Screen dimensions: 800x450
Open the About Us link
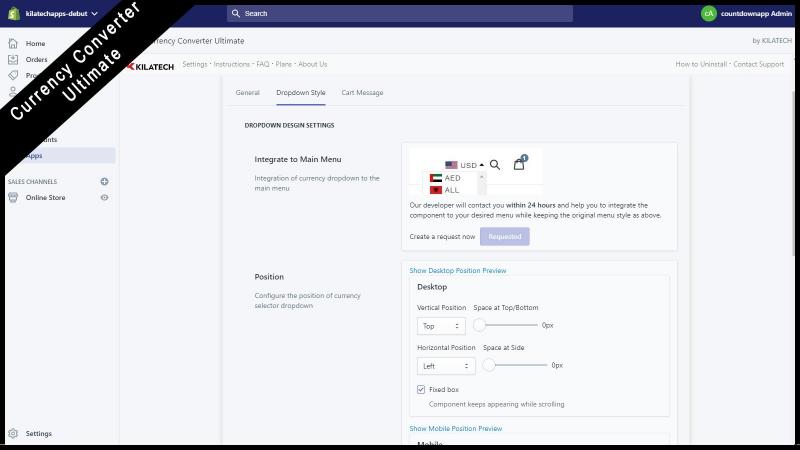(x=313, y=64)
